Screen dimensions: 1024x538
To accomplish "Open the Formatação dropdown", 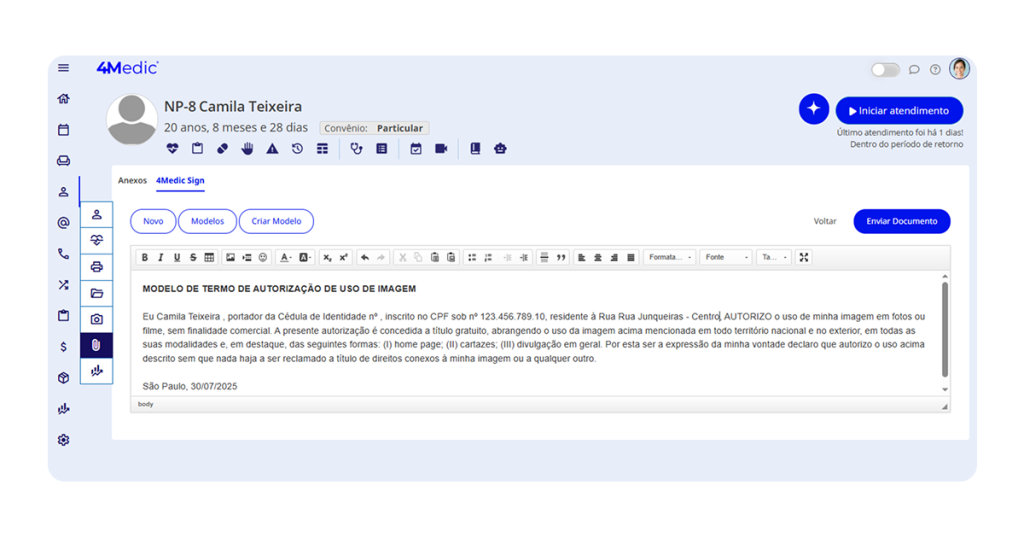I will 670,257.
